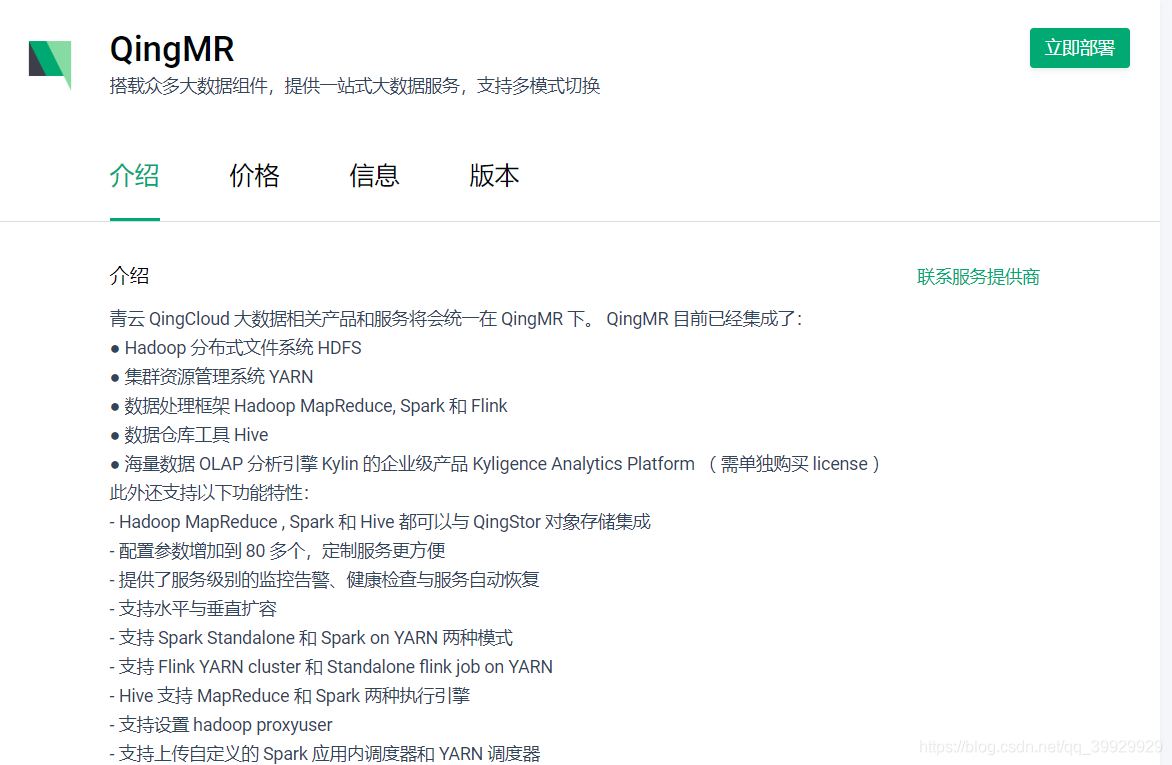Click the line starting 青云 QingCloud 大数据

tap(456, 319)
